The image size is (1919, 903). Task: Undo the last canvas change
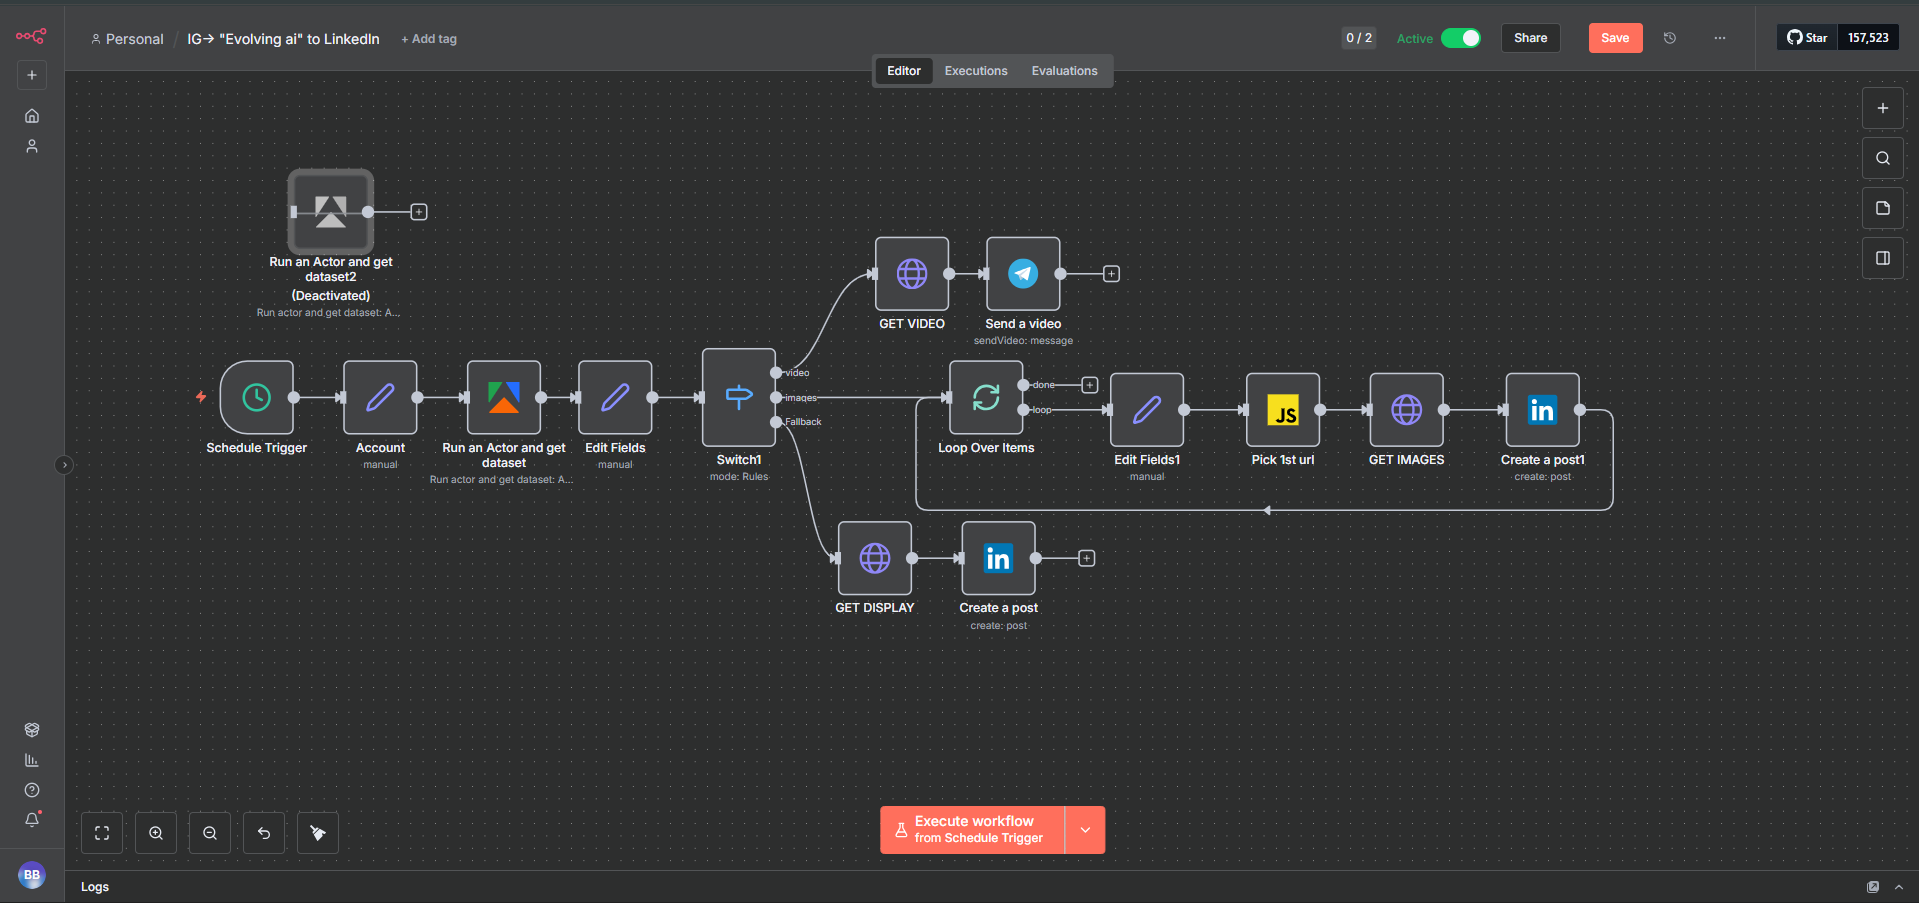[263, 832]
